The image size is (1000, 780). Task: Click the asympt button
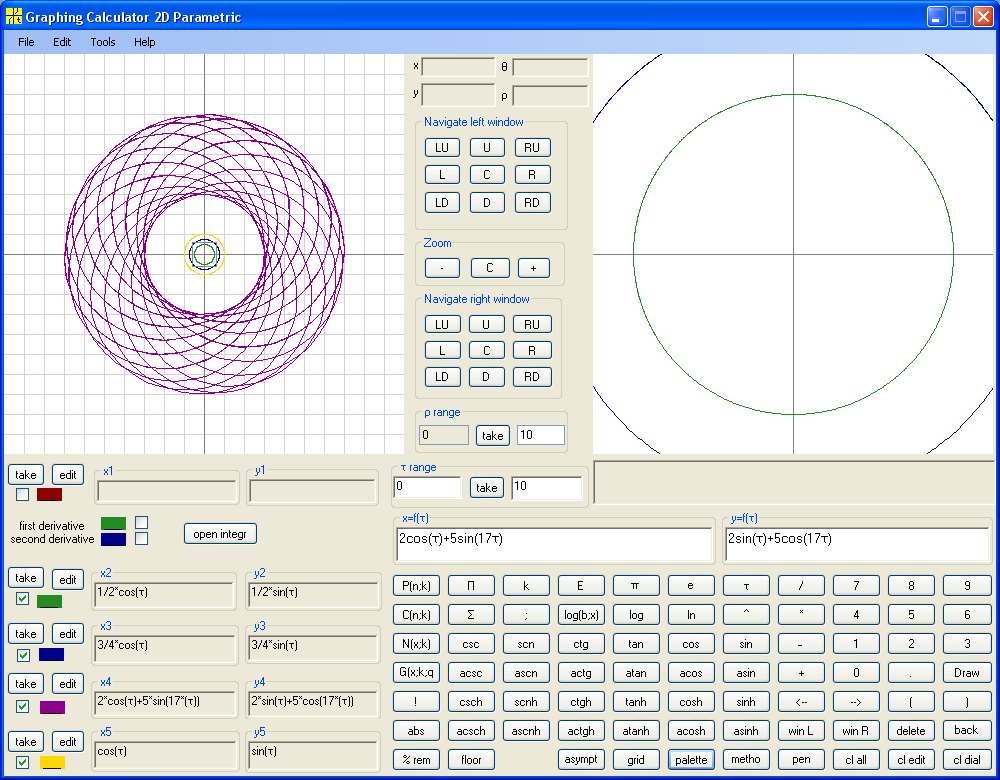[581, 760]
